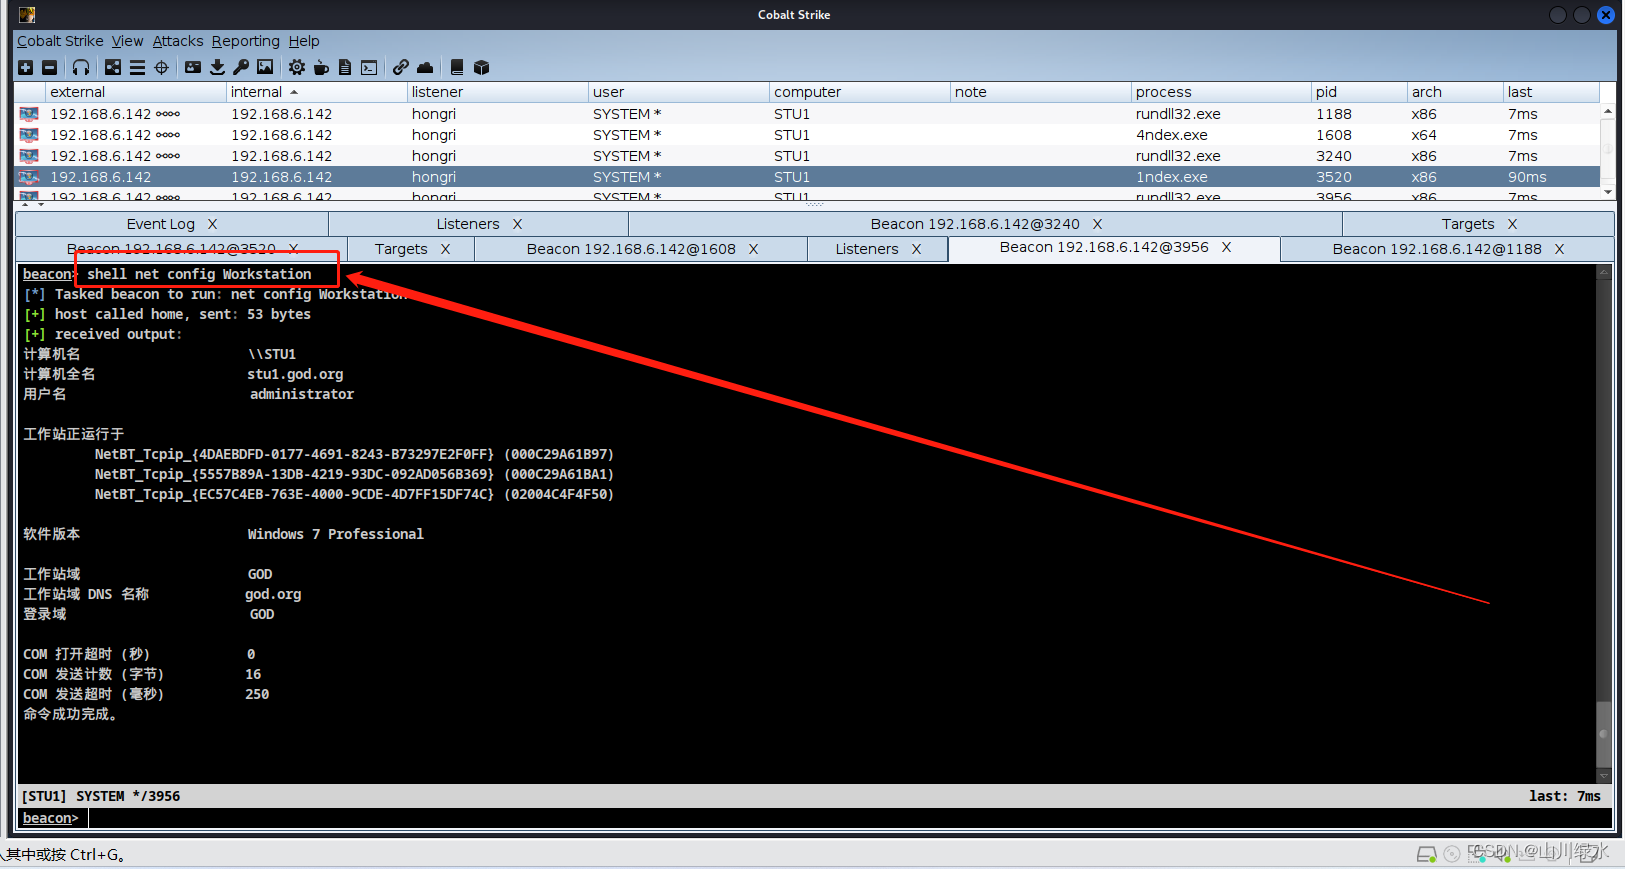Click the beacon console scrollbar thumb
This screenshot has height=869, width=1625.
point(1604,733)
